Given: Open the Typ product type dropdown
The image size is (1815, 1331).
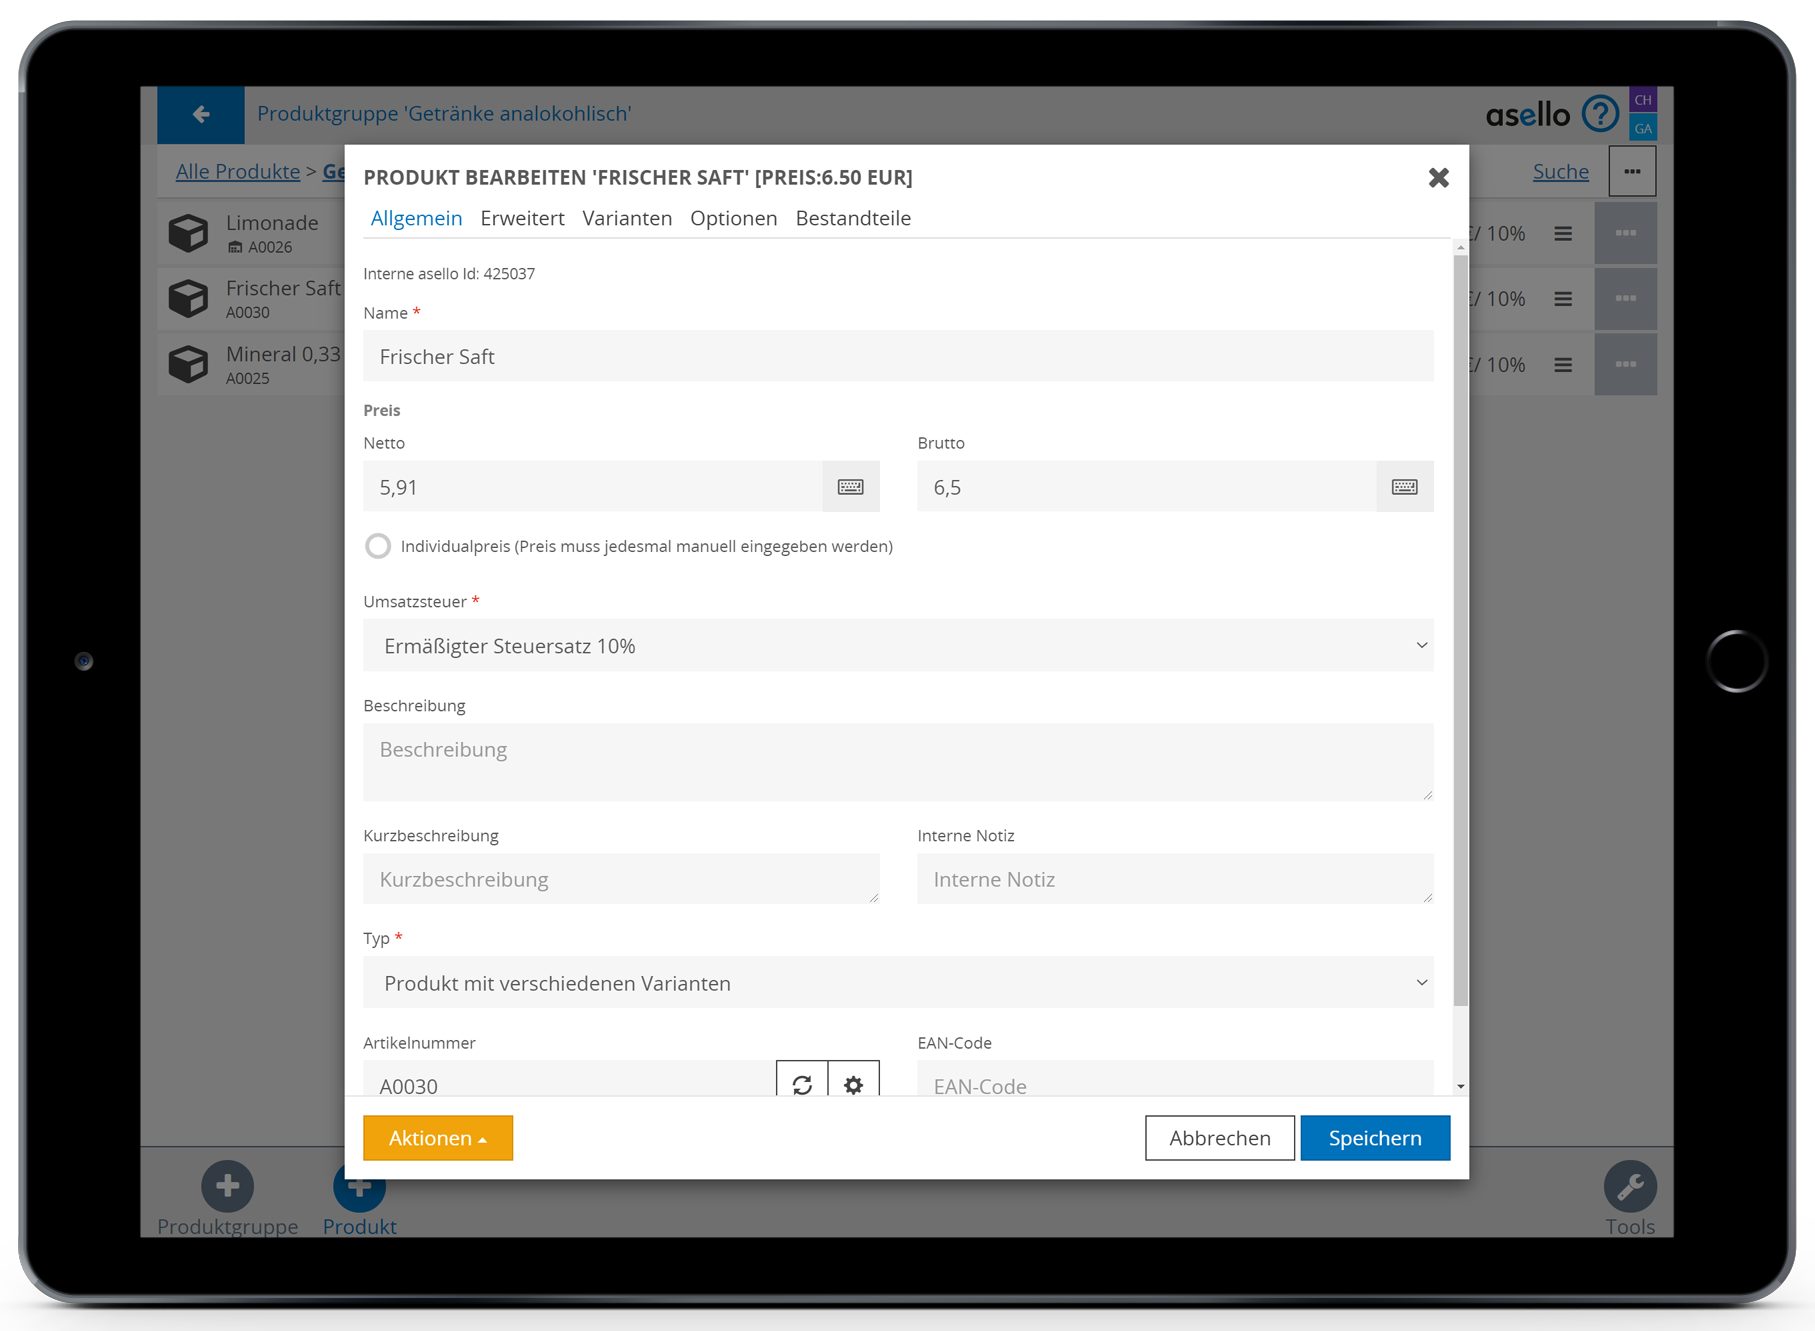Looking at the screenshot, I should click(897, 983).
